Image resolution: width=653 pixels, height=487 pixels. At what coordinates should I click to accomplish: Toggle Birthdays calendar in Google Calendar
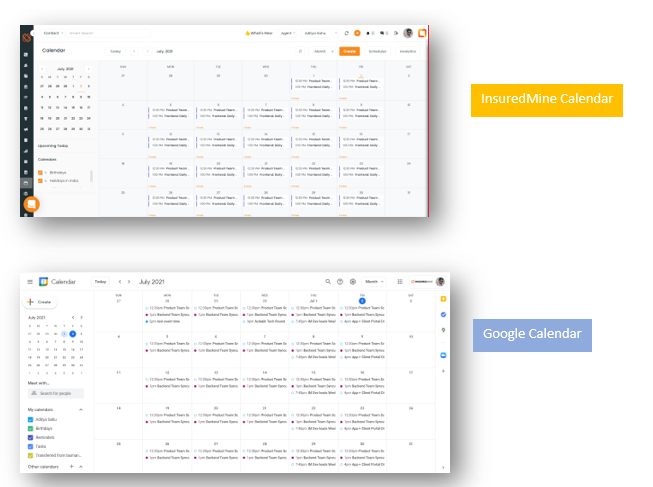30,428
